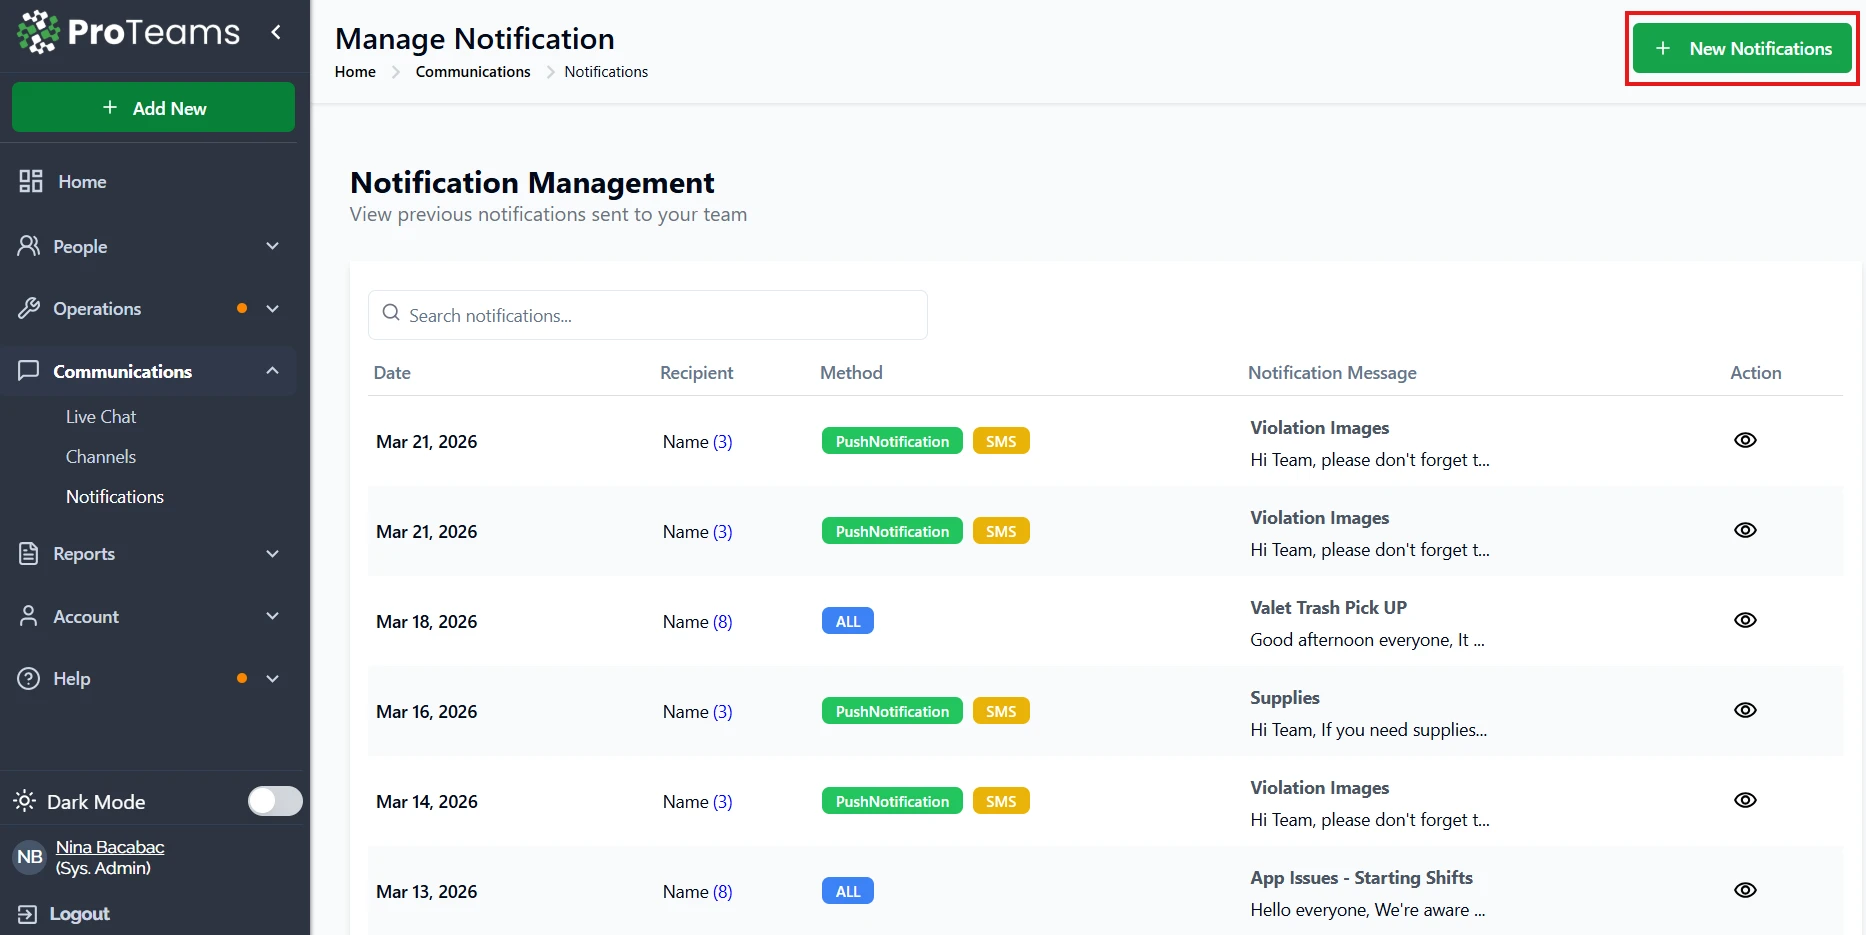Click the New Notifications button

coord(1741,49)
